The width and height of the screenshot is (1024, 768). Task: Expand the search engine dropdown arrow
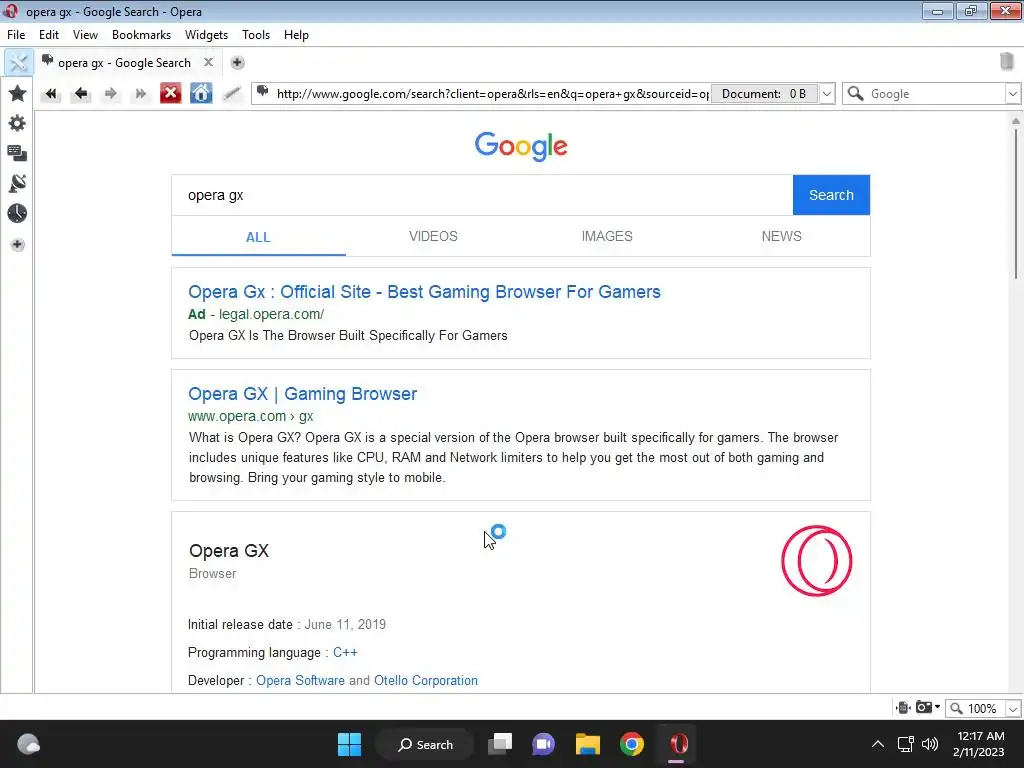click(x=1013, y=93)
